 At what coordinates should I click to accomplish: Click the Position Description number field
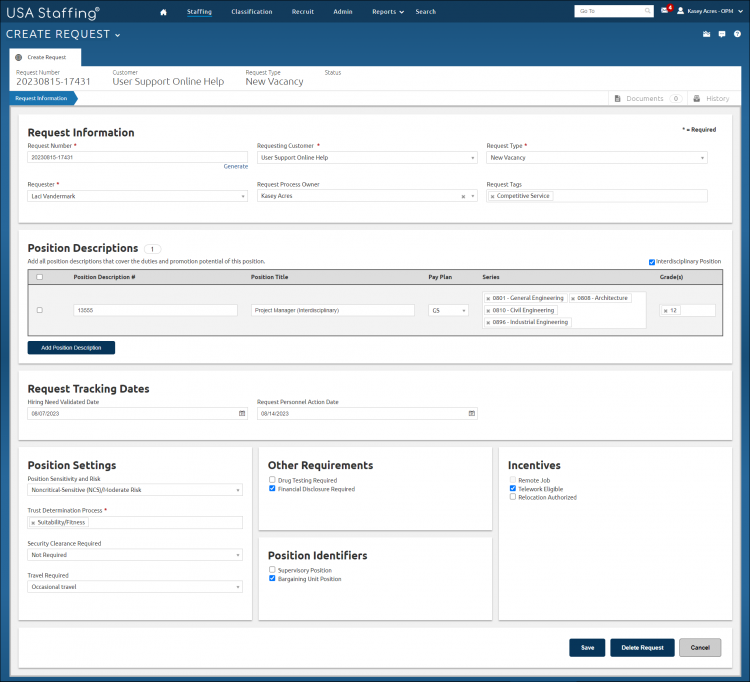[x=155, y=310]
